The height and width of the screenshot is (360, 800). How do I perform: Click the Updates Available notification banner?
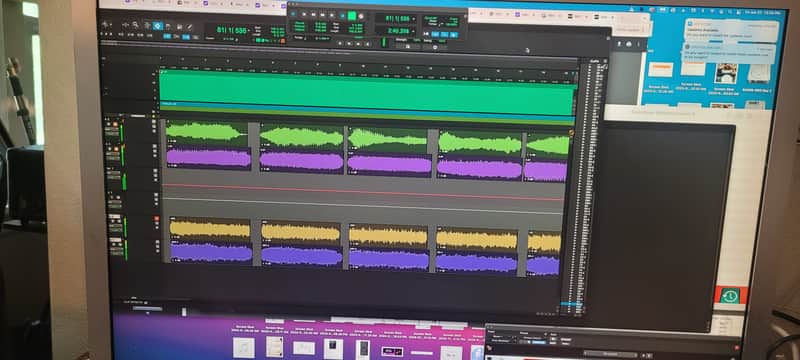click(731, 31)
